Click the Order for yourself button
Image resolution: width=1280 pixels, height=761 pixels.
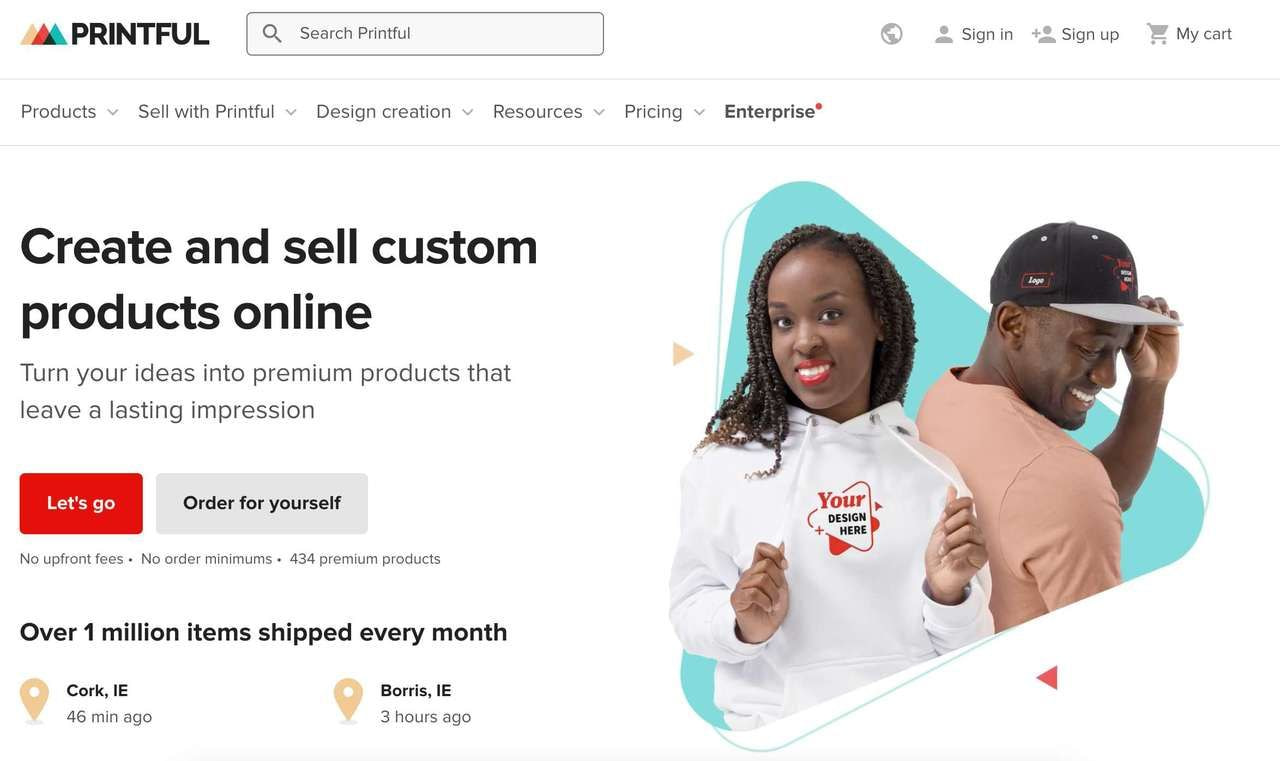click(262, 503)
